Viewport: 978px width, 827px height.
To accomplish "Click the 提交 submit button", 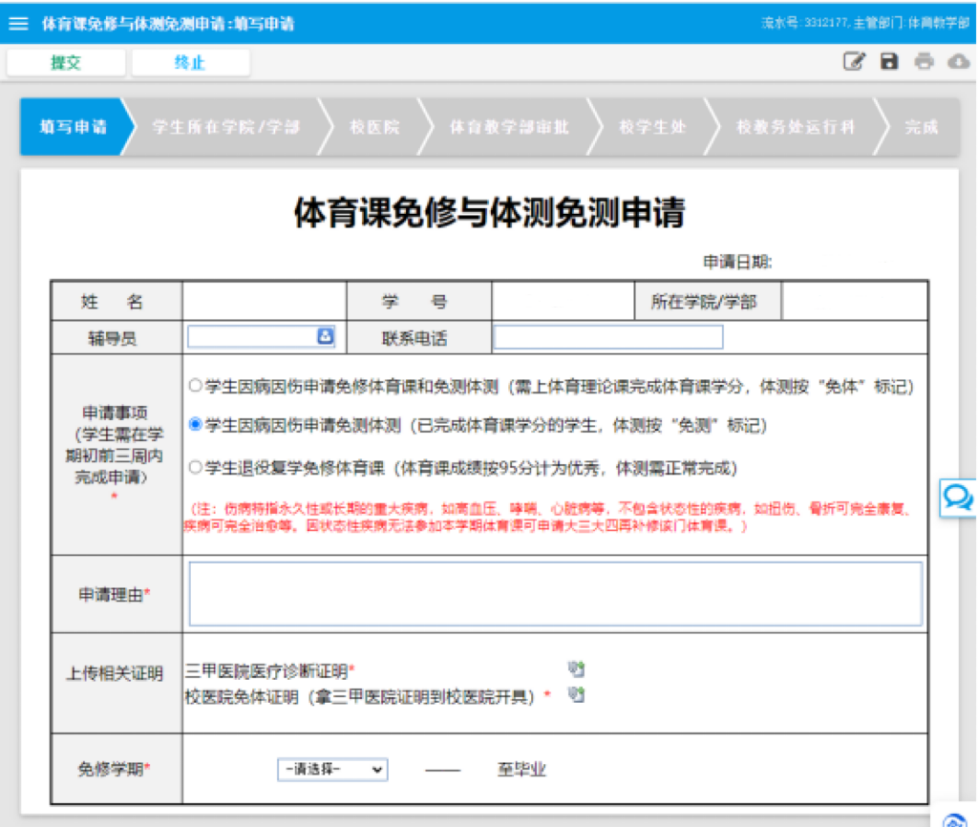I will pyautogui.click(x=66, y=62).
